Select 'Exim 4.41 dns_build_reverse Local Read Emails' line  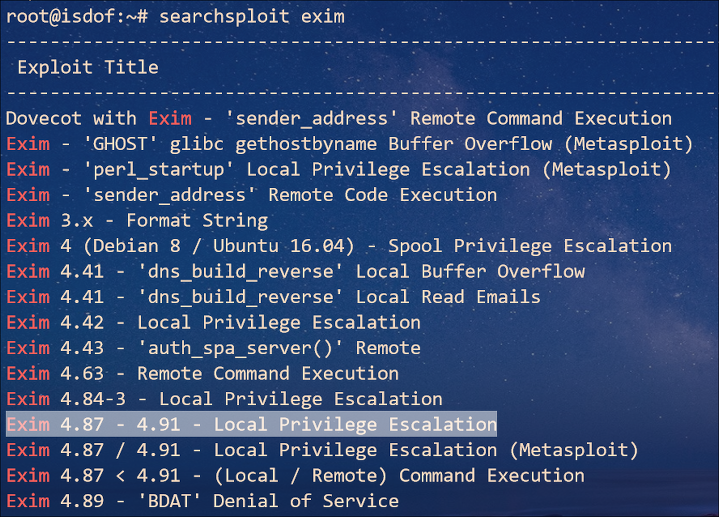[x=273, y=297]
